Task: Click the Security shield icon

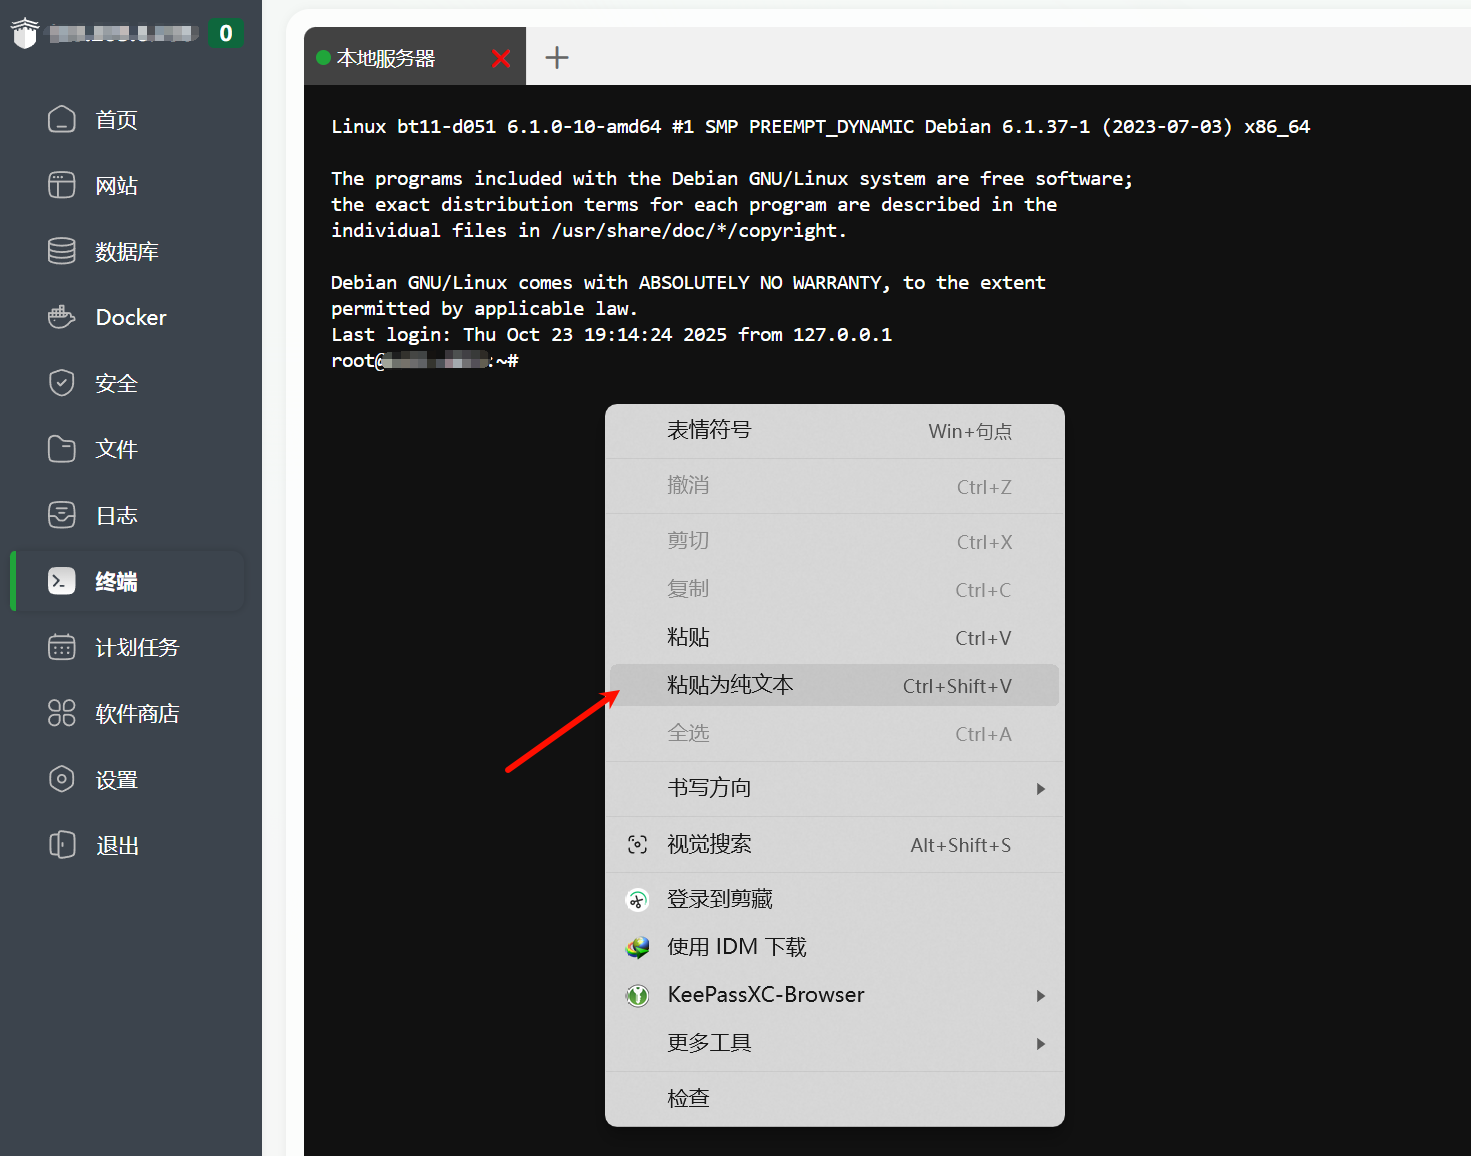Action: tap(62, 384)
